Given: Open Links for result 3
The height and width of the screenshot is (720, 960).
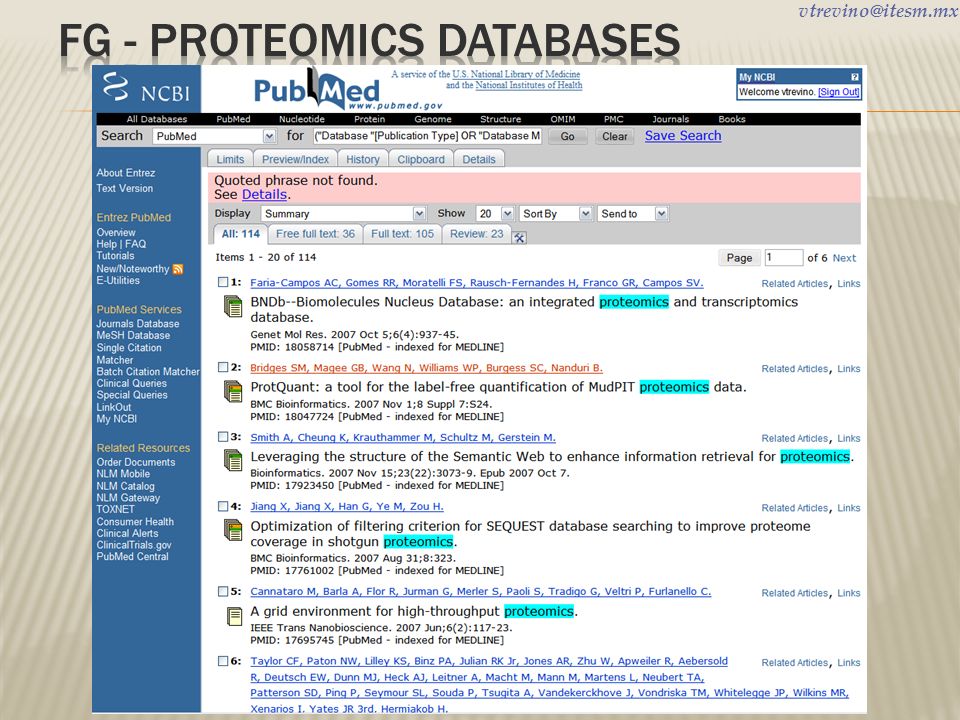Looking at the screenshot, I should coord(849,438).
